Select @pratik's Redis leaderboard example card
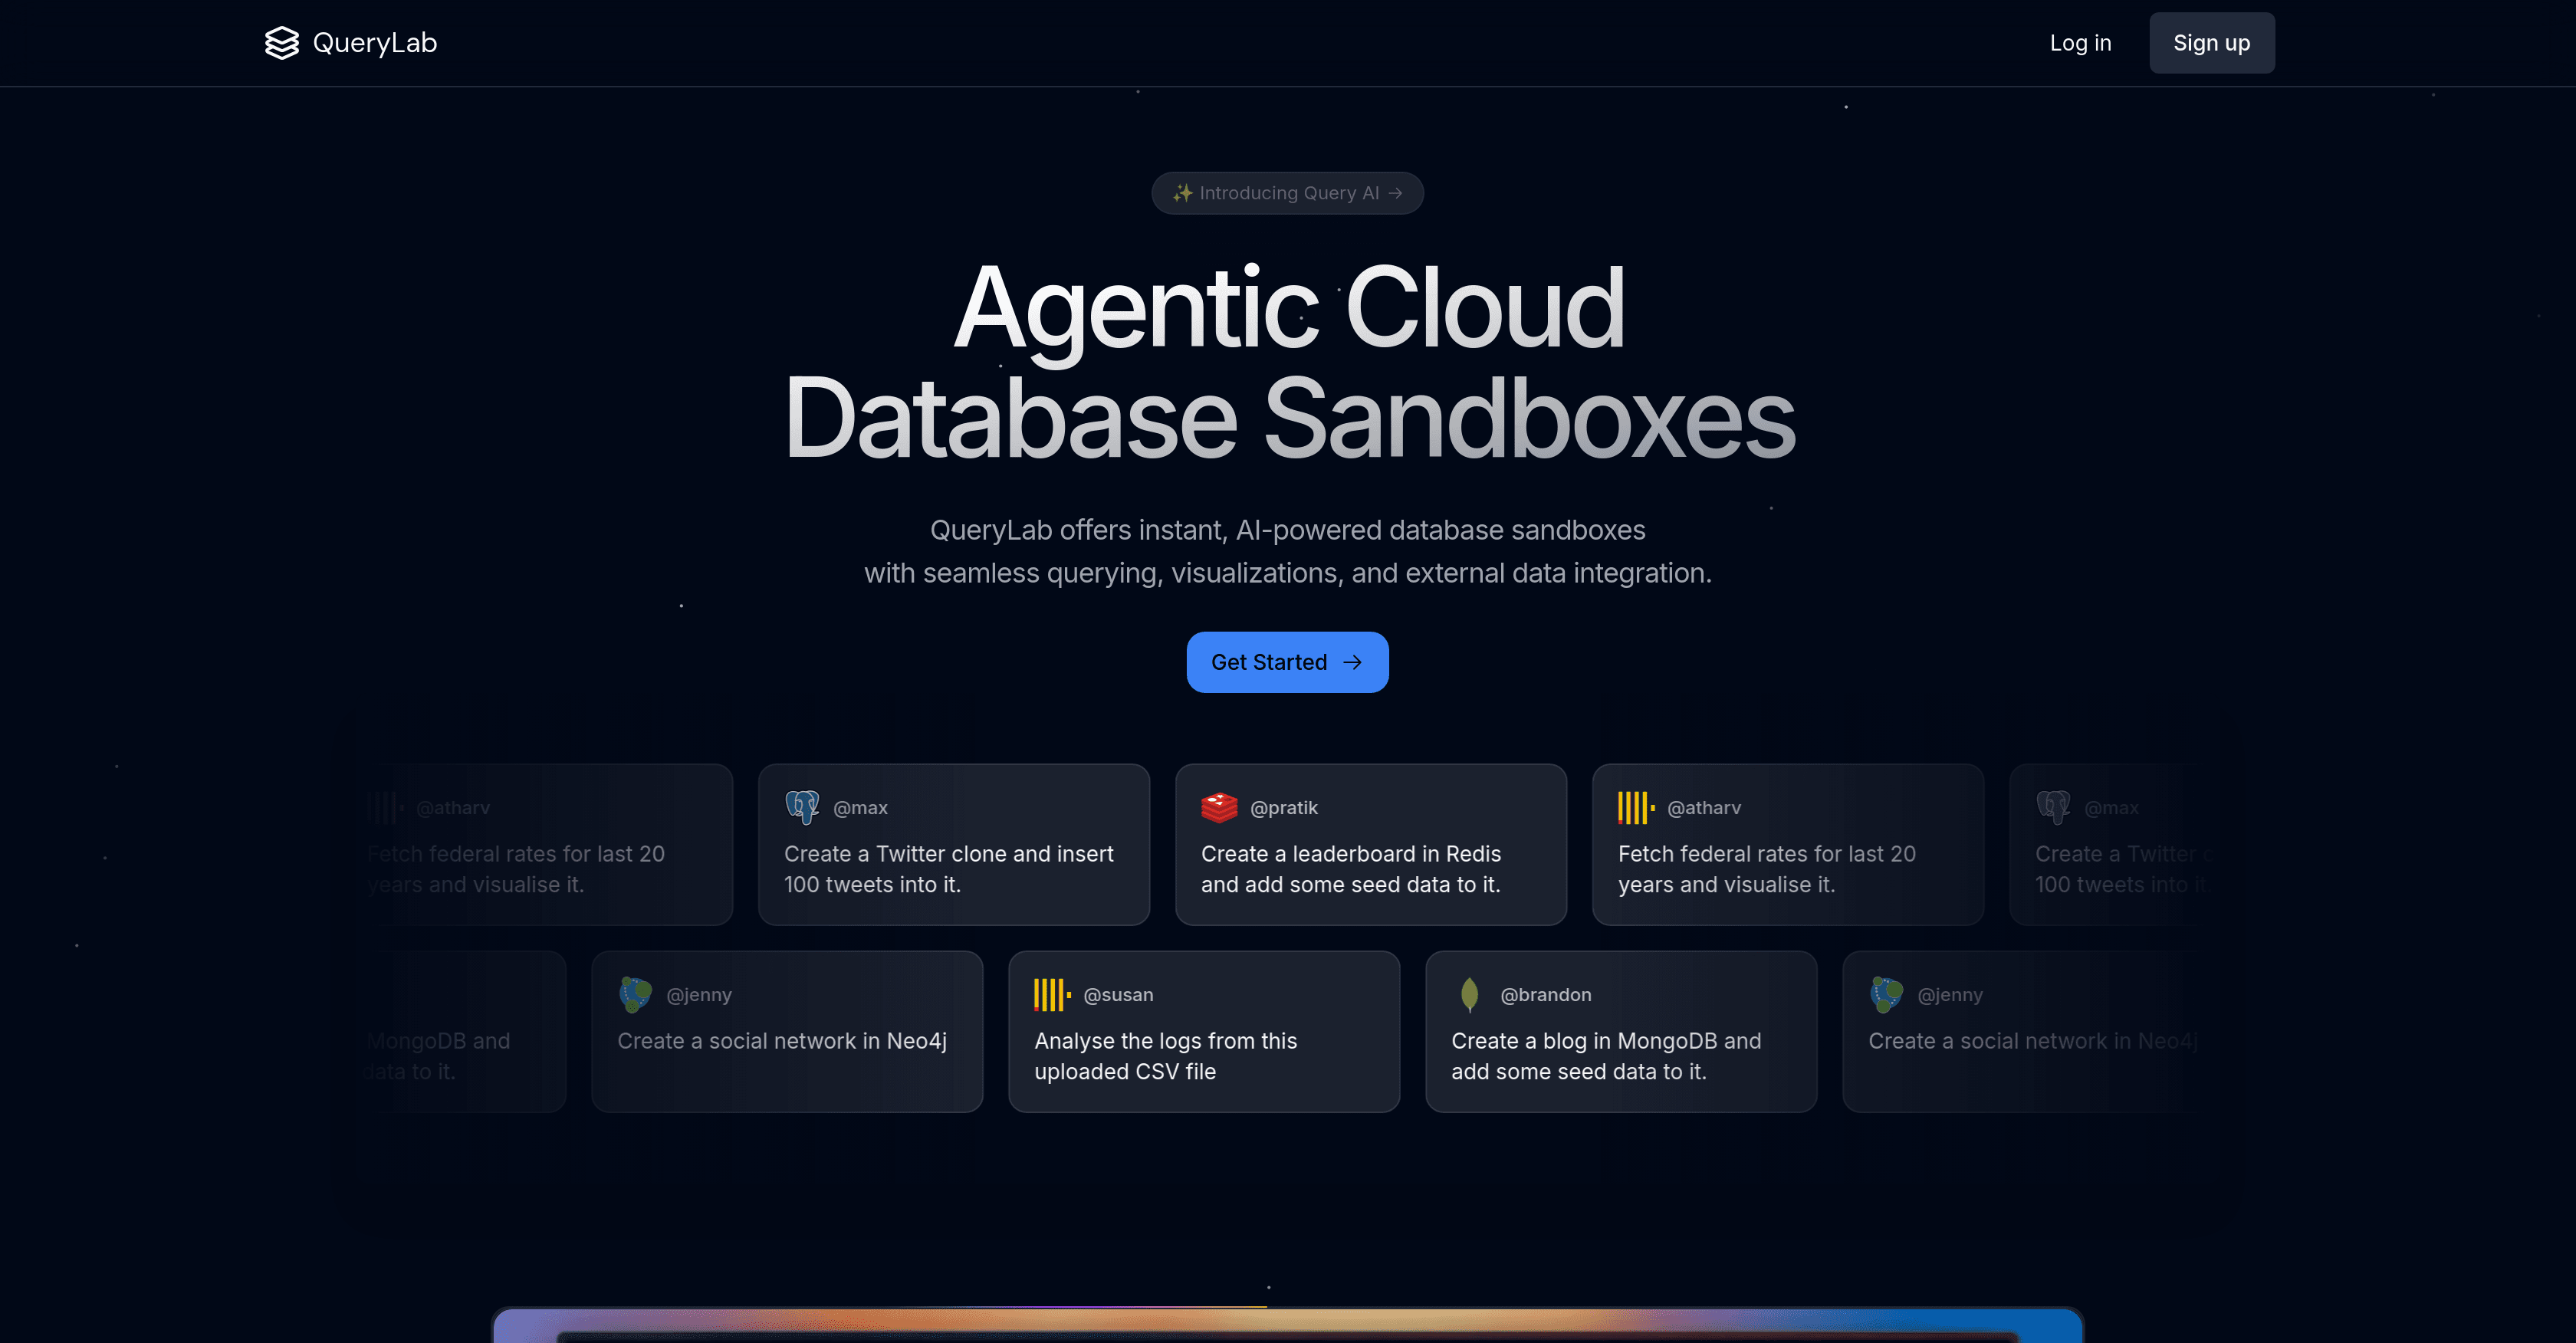Viewport: 2576px width, 1343px height. [x=1370, y=845]
